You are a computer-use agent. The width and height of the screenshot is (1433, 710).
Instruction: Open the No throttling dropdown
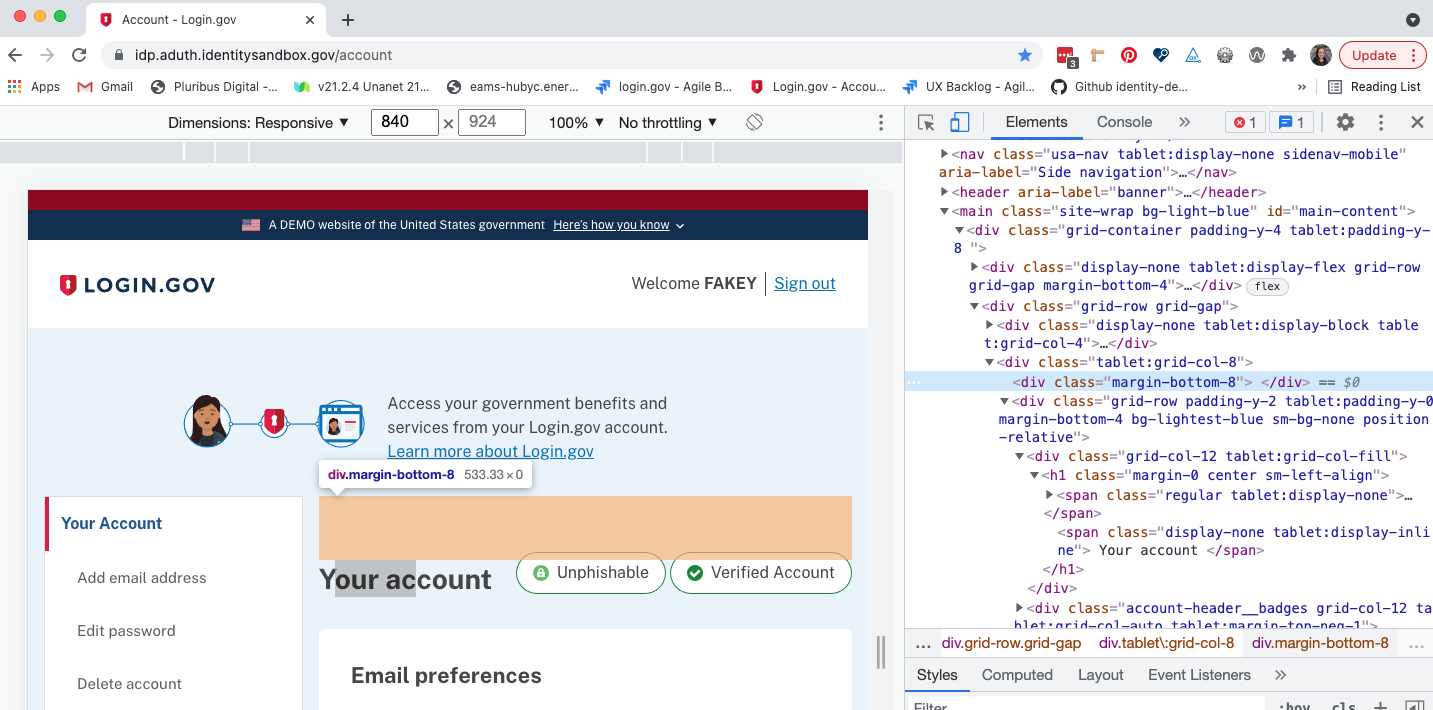[668, 122]
